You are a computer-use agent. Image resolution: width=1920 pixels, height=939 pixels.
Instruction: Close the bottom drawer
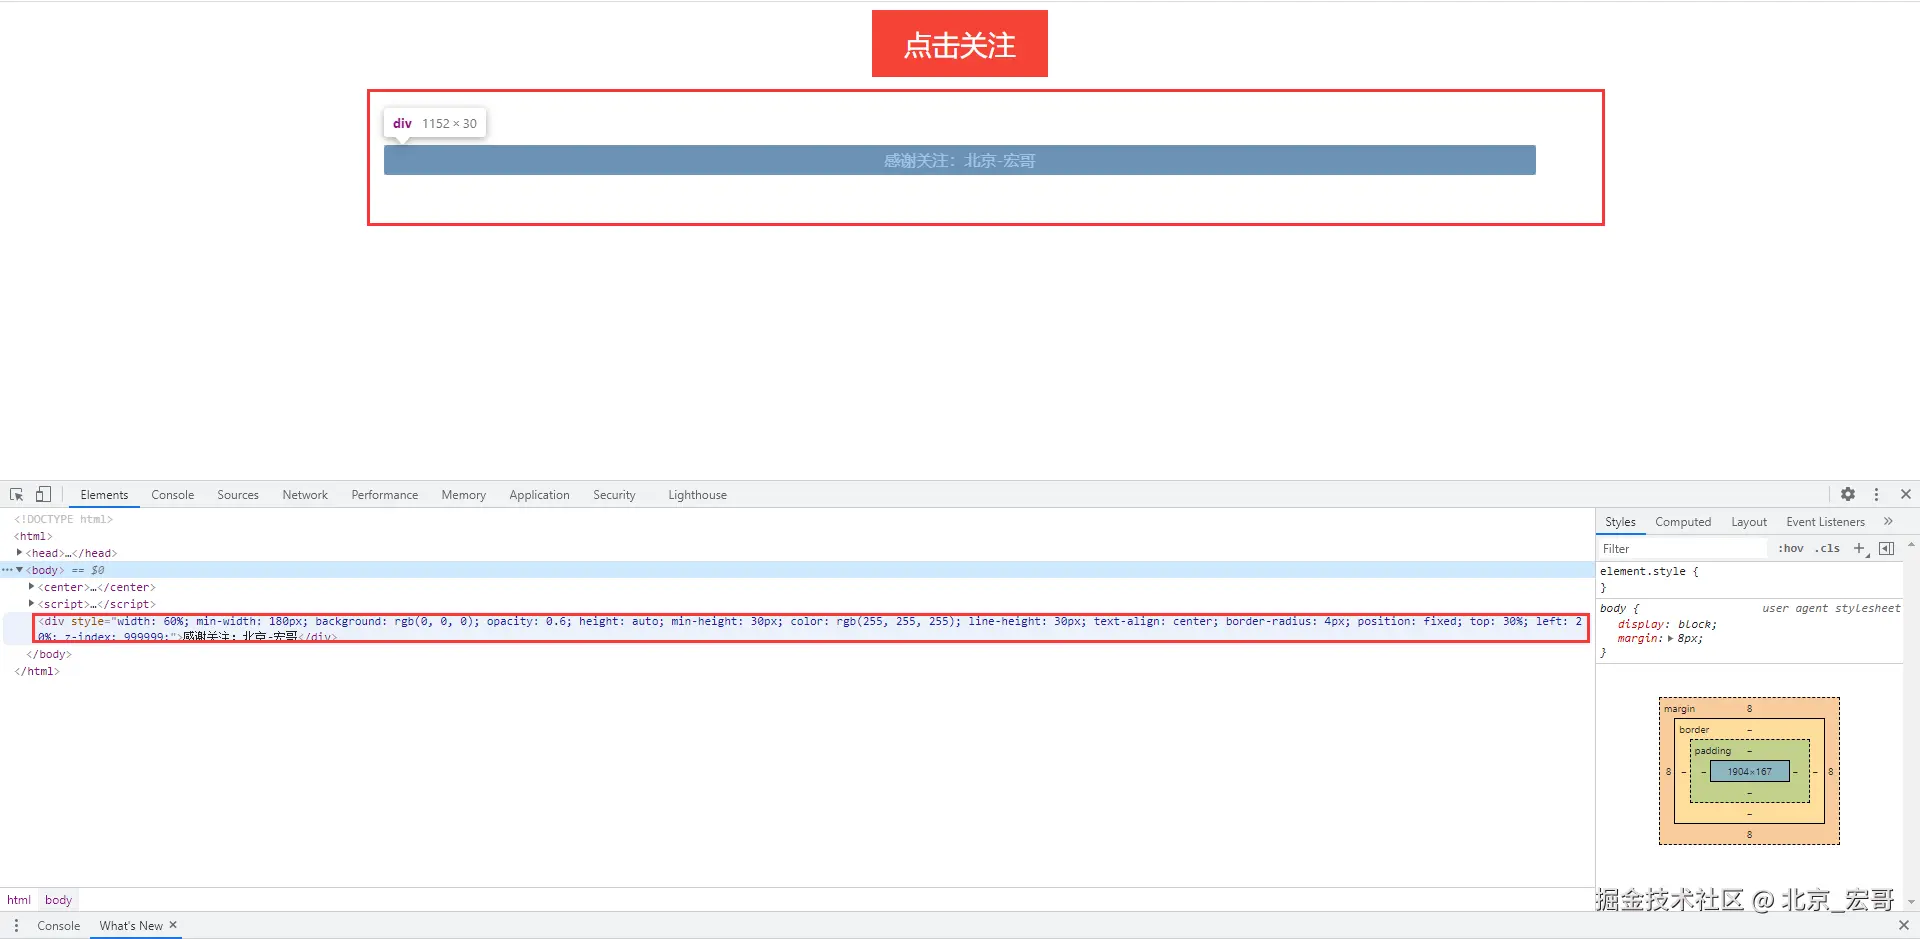click(1904, 926)
